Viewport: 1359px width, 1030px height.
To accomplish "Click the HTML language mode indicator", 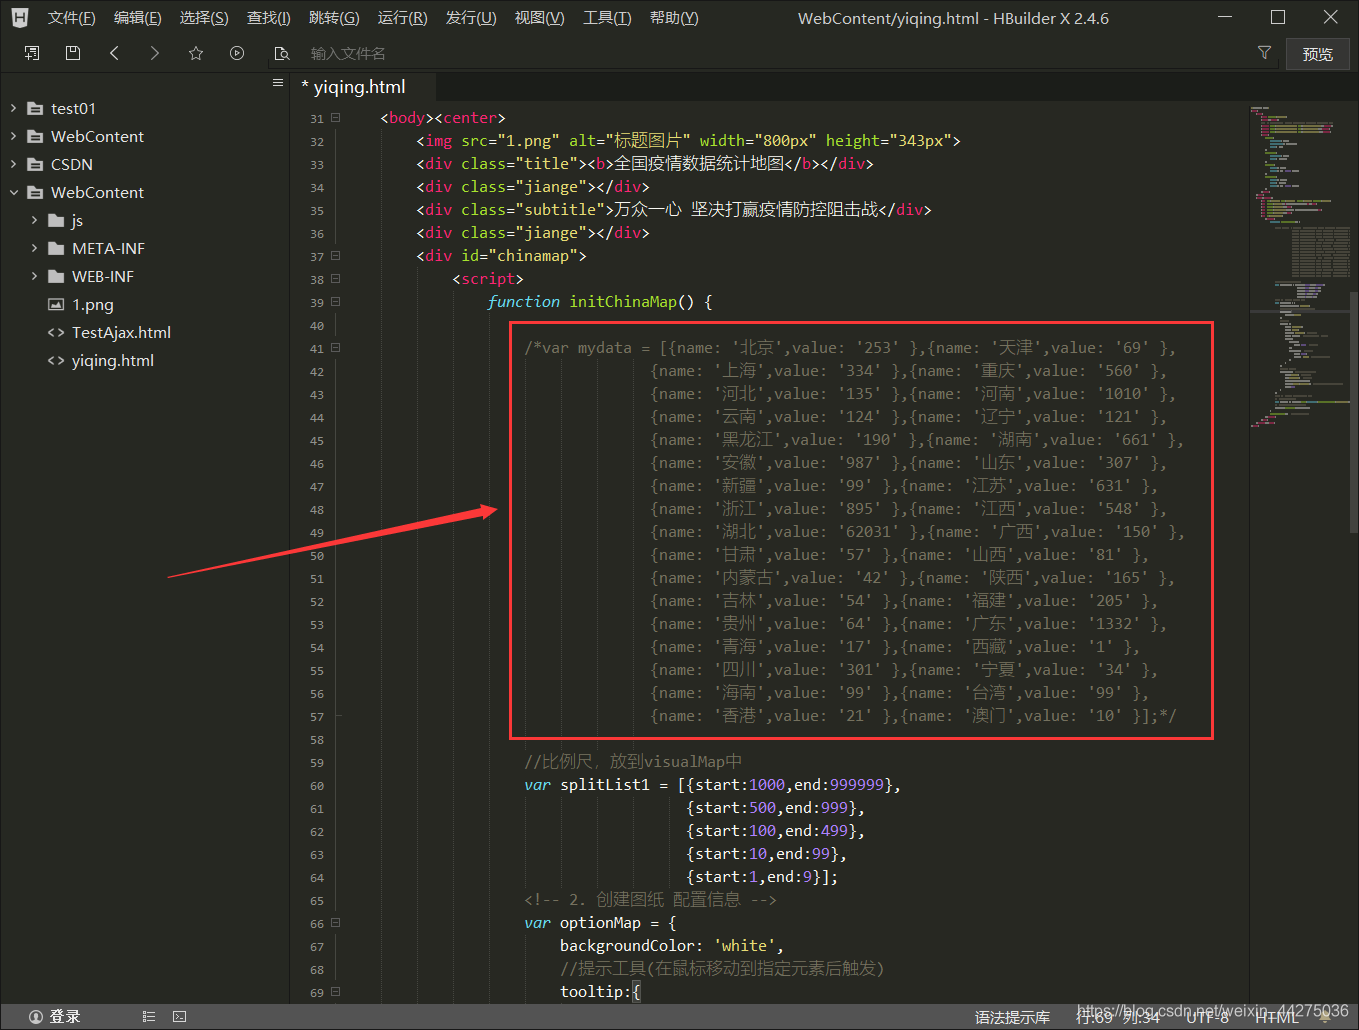I will pyautogui.click(x=1277, y=1017).
